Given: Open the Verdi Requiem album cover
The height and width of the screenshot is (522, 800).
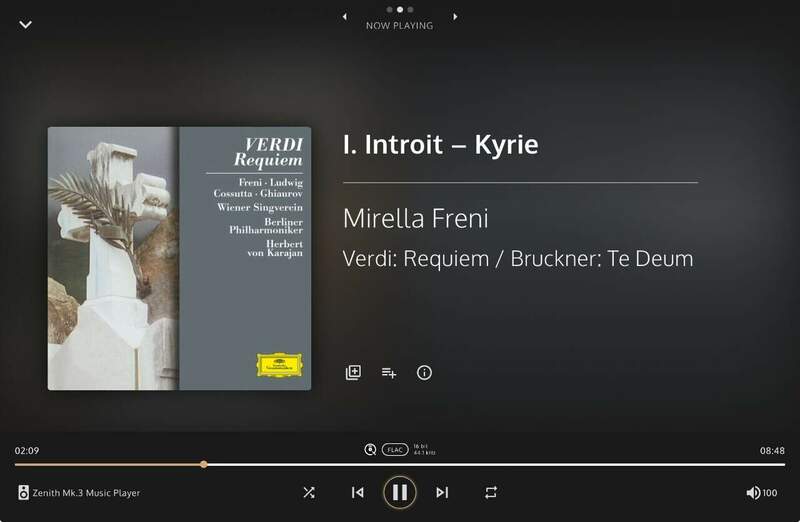Looking at the screenshot, I should pos(180,258).
